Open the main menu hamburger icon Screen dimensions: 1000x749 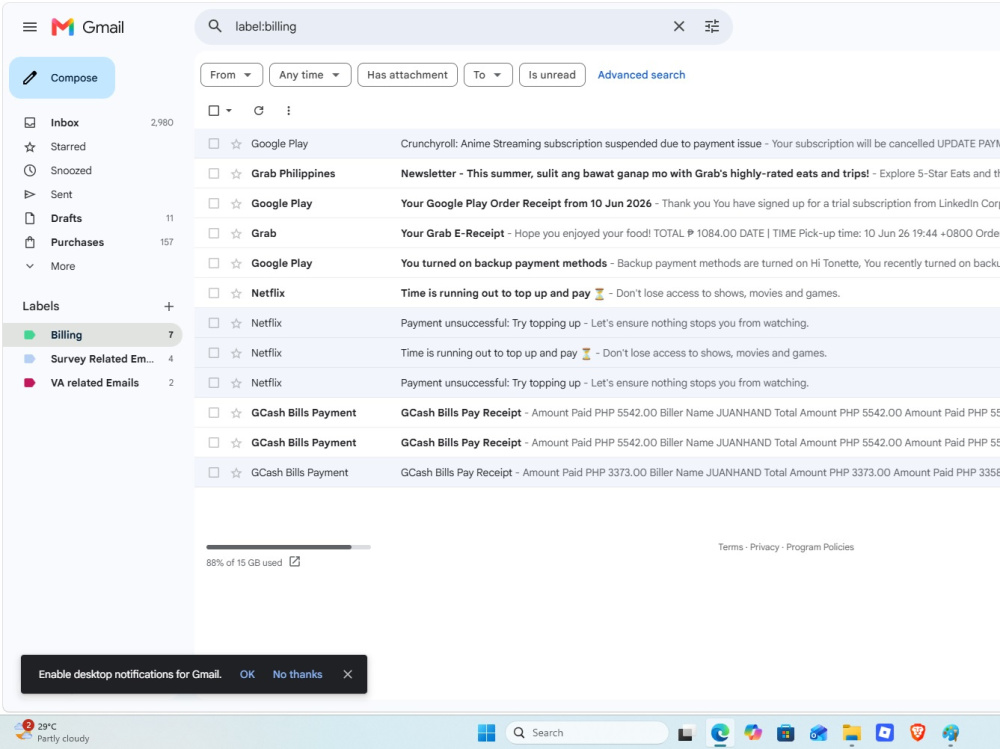coord(29,27)
